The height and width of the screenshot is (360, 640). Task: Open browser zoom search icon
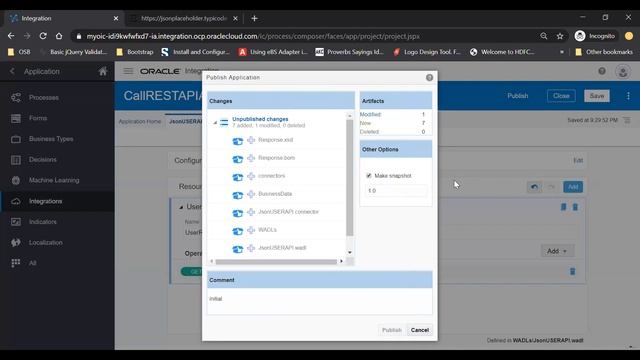click(x=544, y=36)
